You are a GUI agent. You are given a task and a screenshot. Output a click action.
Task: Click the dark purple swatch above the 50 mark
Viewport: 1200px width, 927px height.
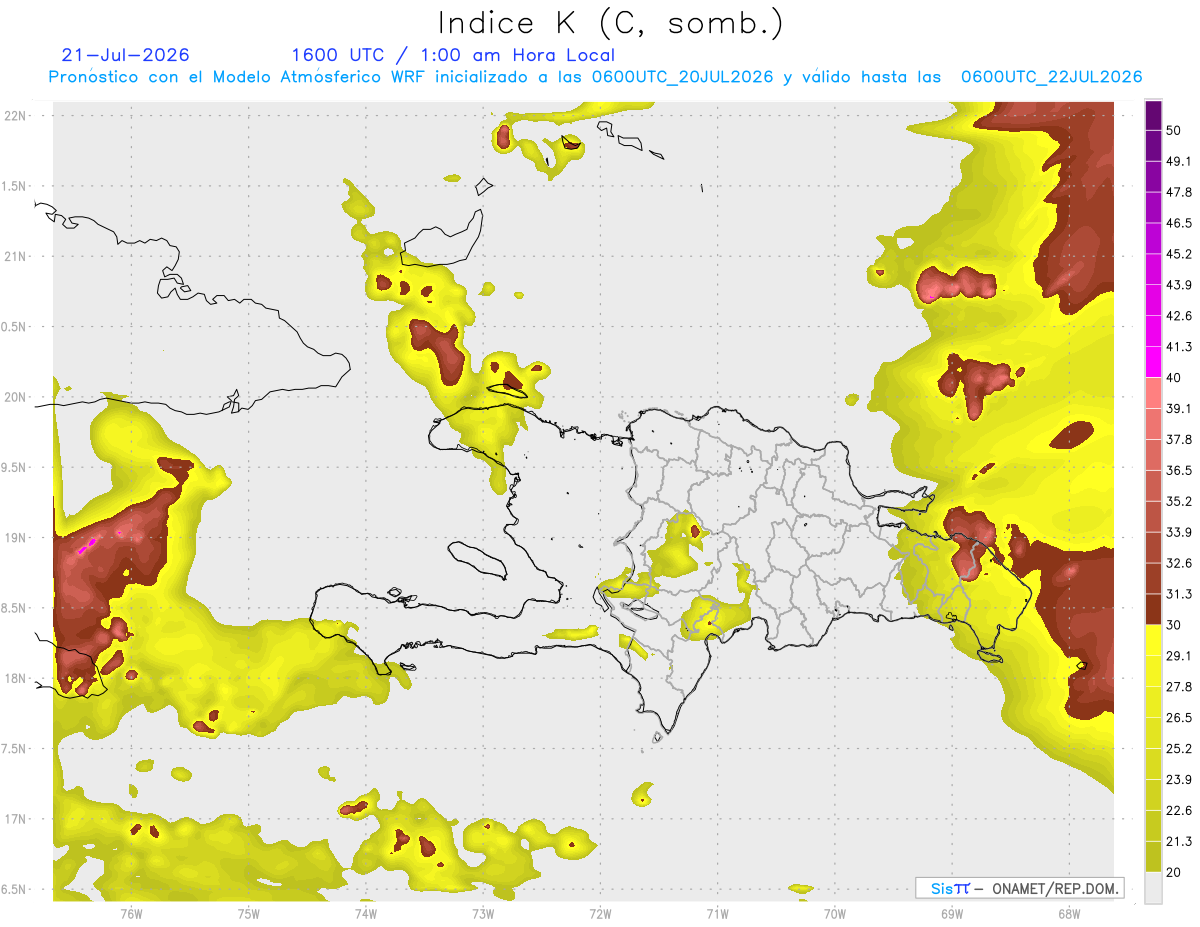[1153, 115]
